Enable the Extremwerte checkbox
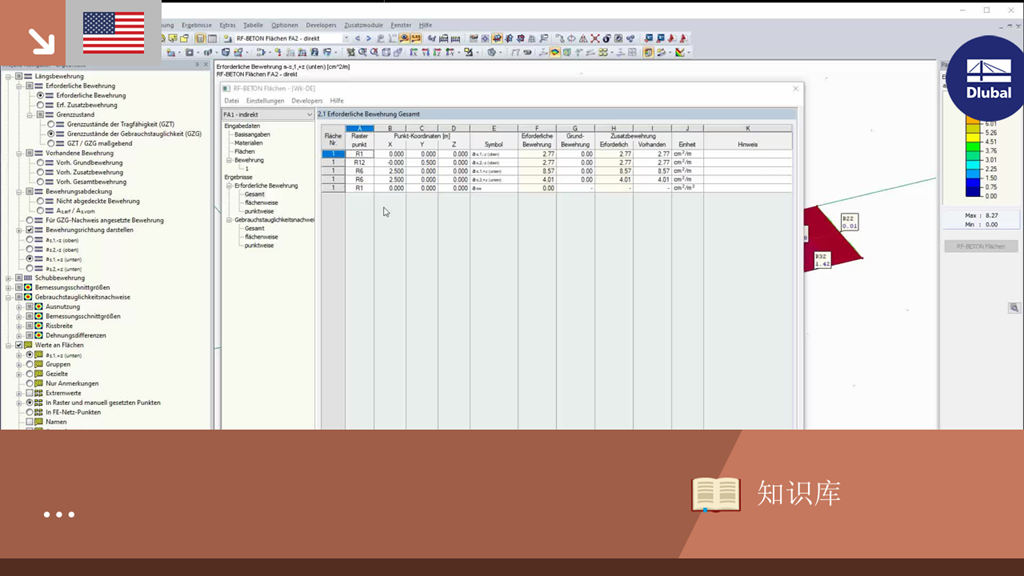Image resolution: width=1024 pixels, height=576 pixels. 29,393
